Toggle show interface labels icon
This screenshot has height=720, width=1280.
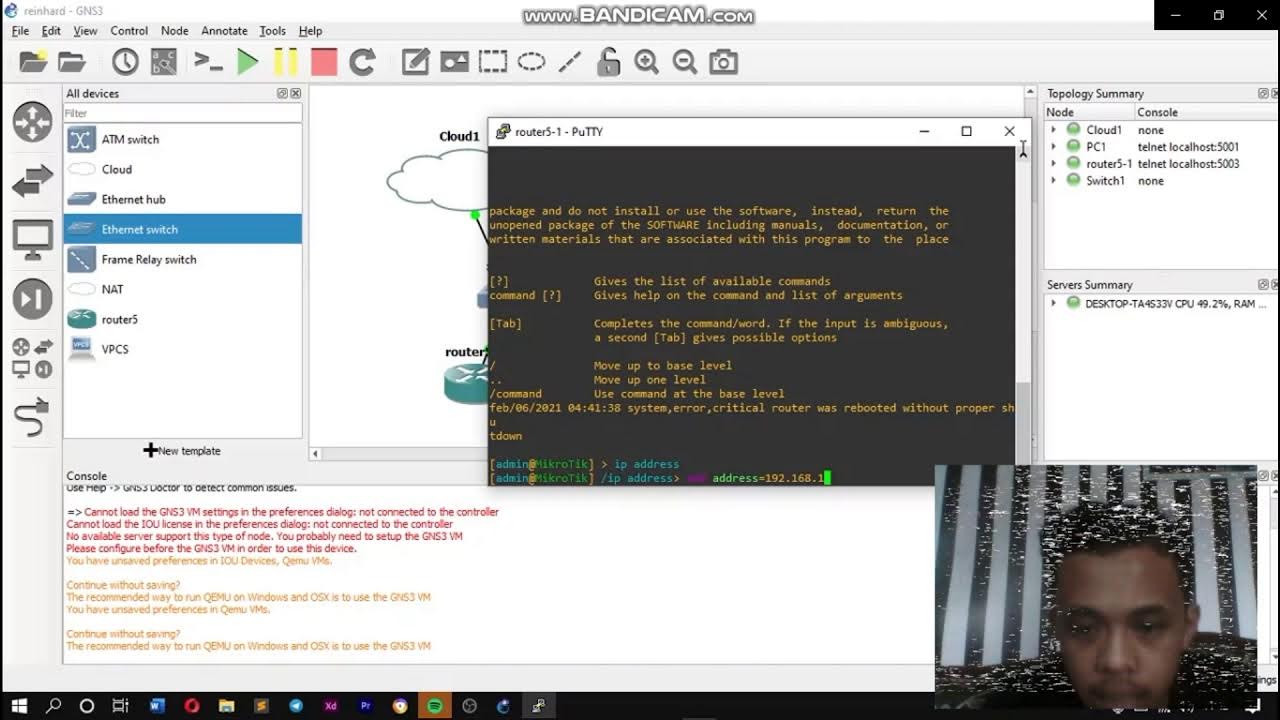click(x=163, y=62)
